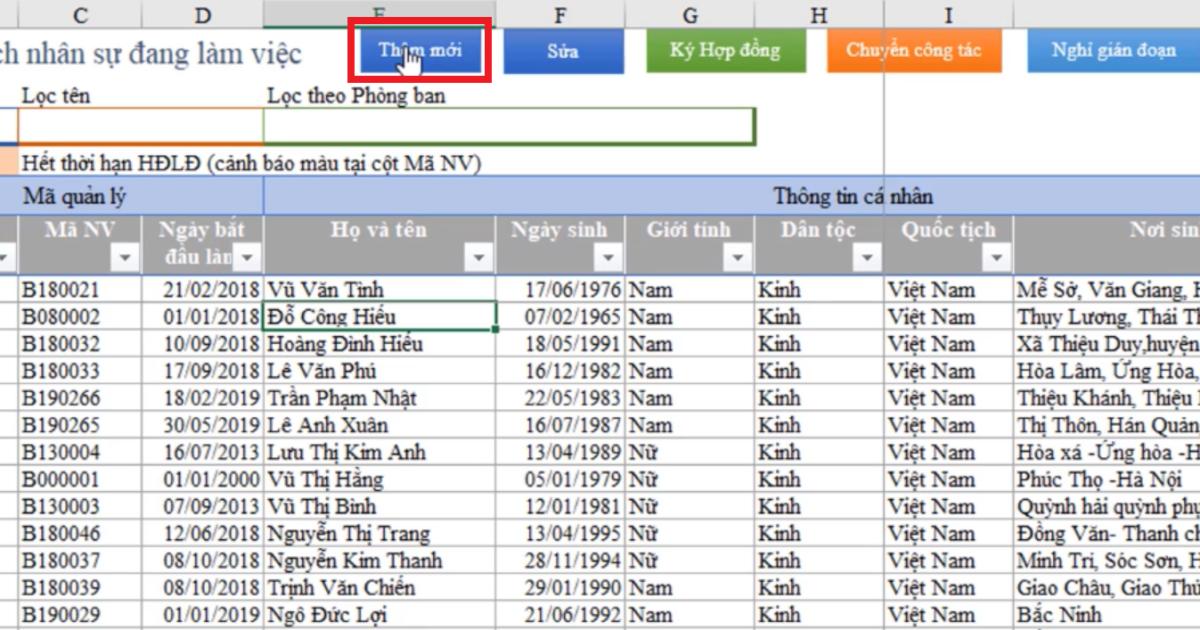This screenshot has width=1200, height=630.
Task: Click the employee code B180021 cell
Action: [80, 288]
